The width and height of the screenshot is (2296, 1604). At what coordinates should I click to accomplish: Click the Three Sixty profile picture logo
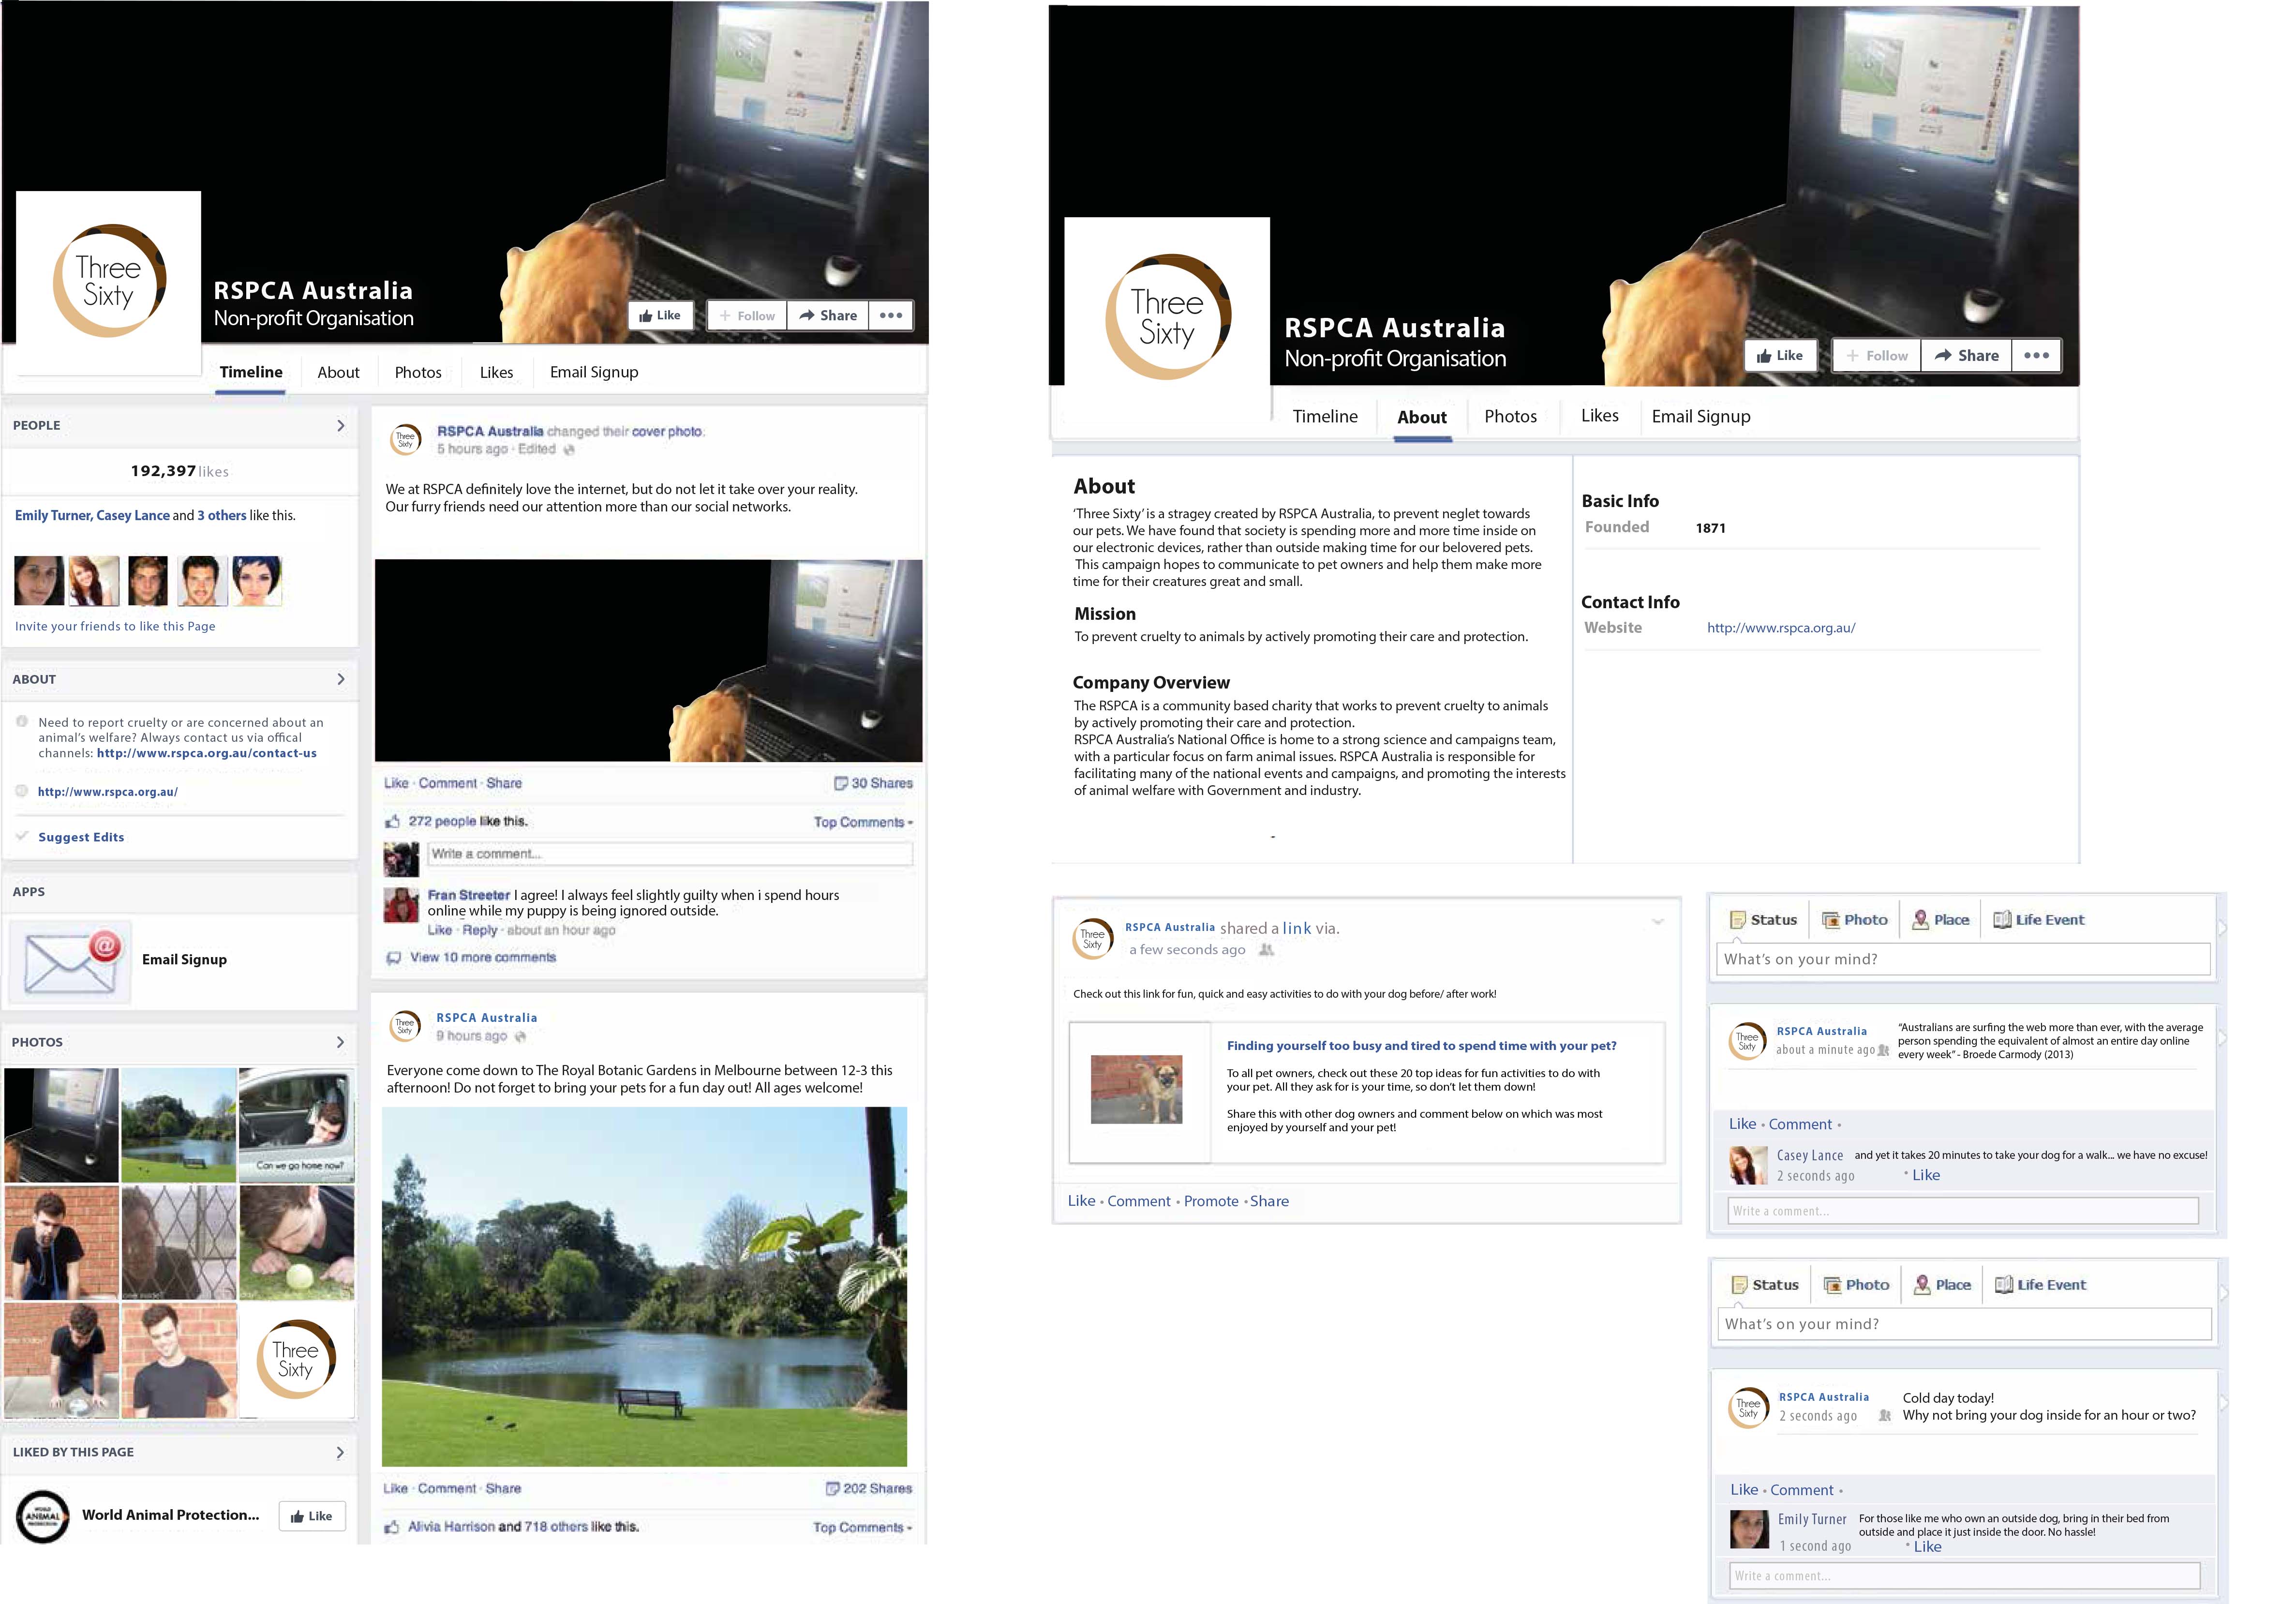click(x=108, y=281)
